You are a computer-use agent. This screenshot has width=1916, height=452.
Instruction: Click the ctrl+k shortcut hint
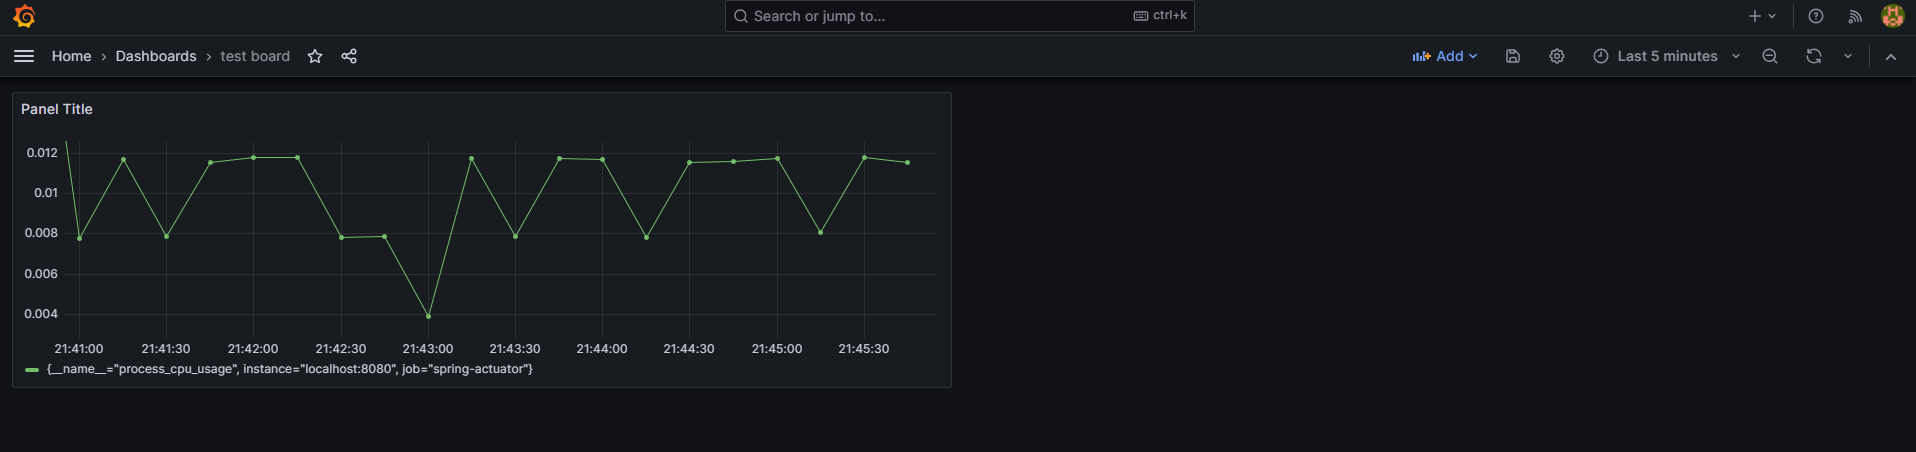coord(1160,16)
